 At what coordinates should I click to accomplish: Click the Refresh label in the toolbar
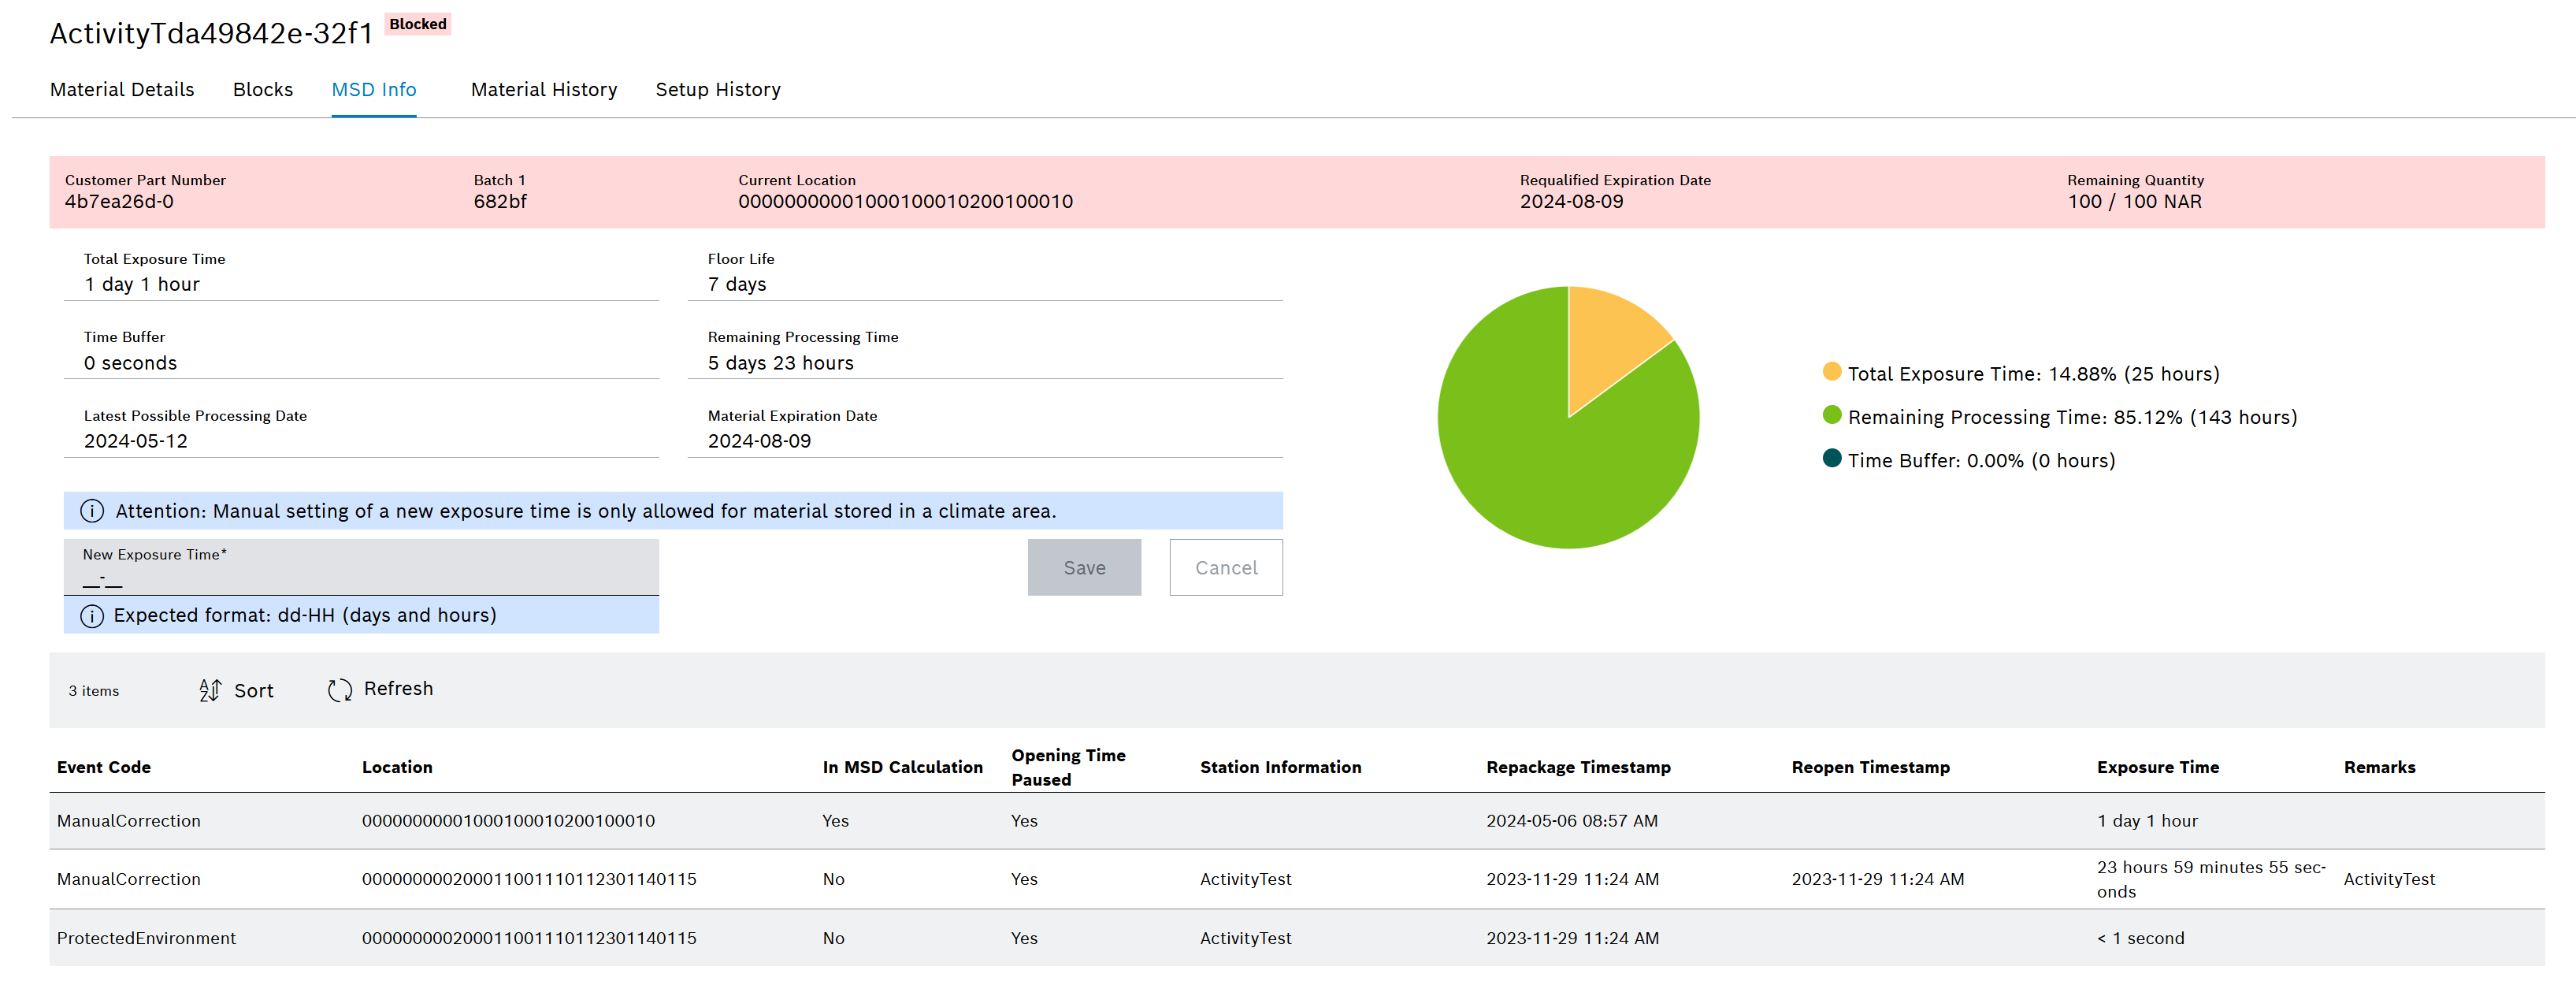(x=398, y=689)
